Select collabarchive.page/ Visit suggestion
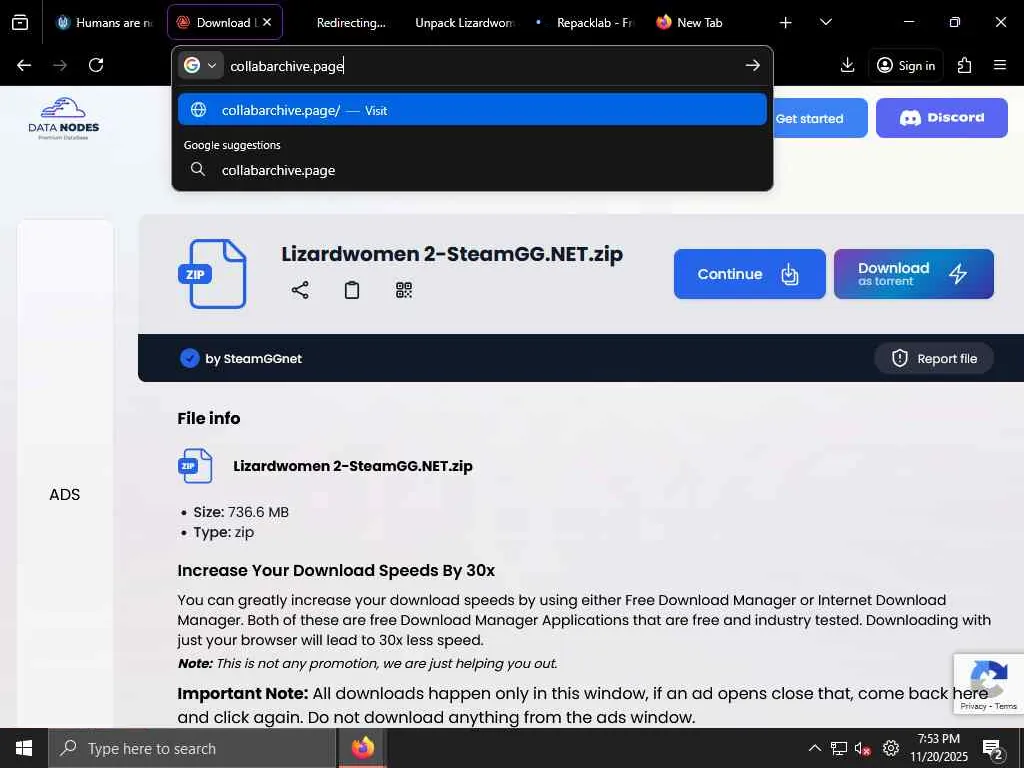 [x=472, y=110]
